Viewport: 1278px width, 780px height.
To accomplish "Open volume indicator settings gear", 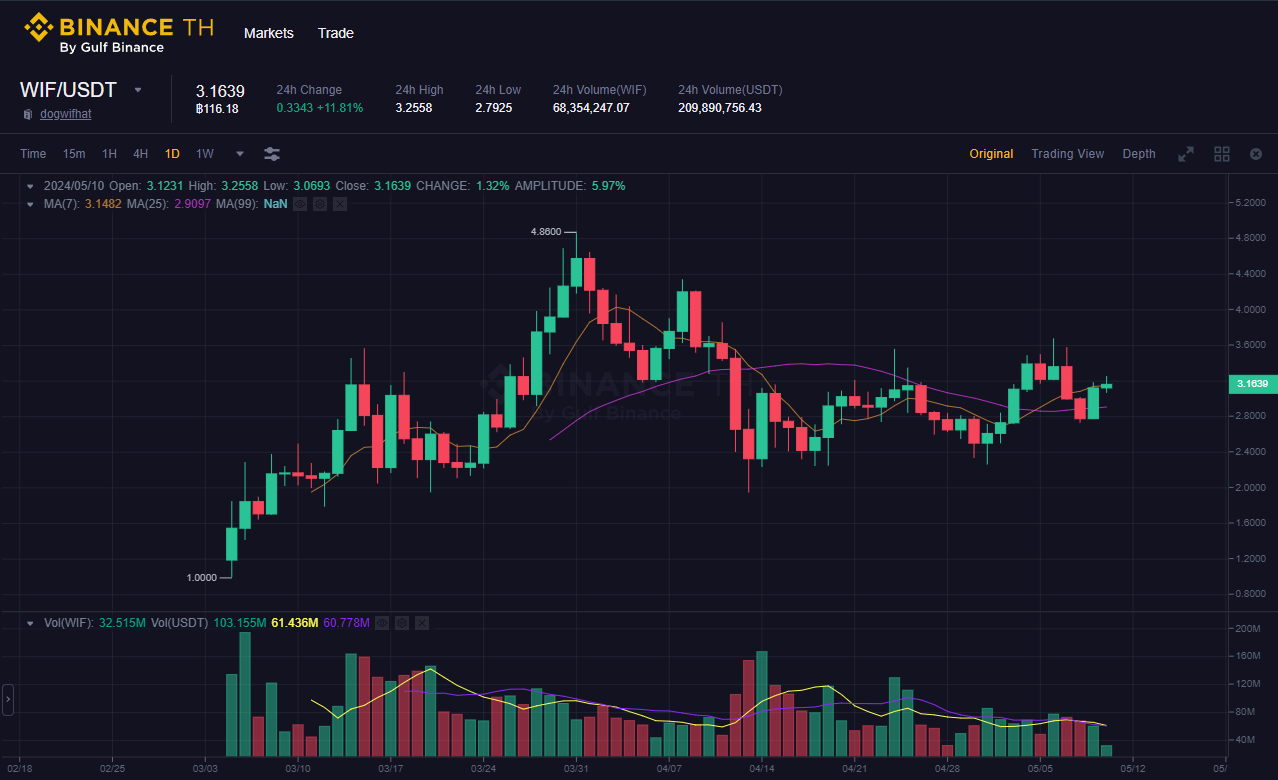I will click(x=402, y=623).
